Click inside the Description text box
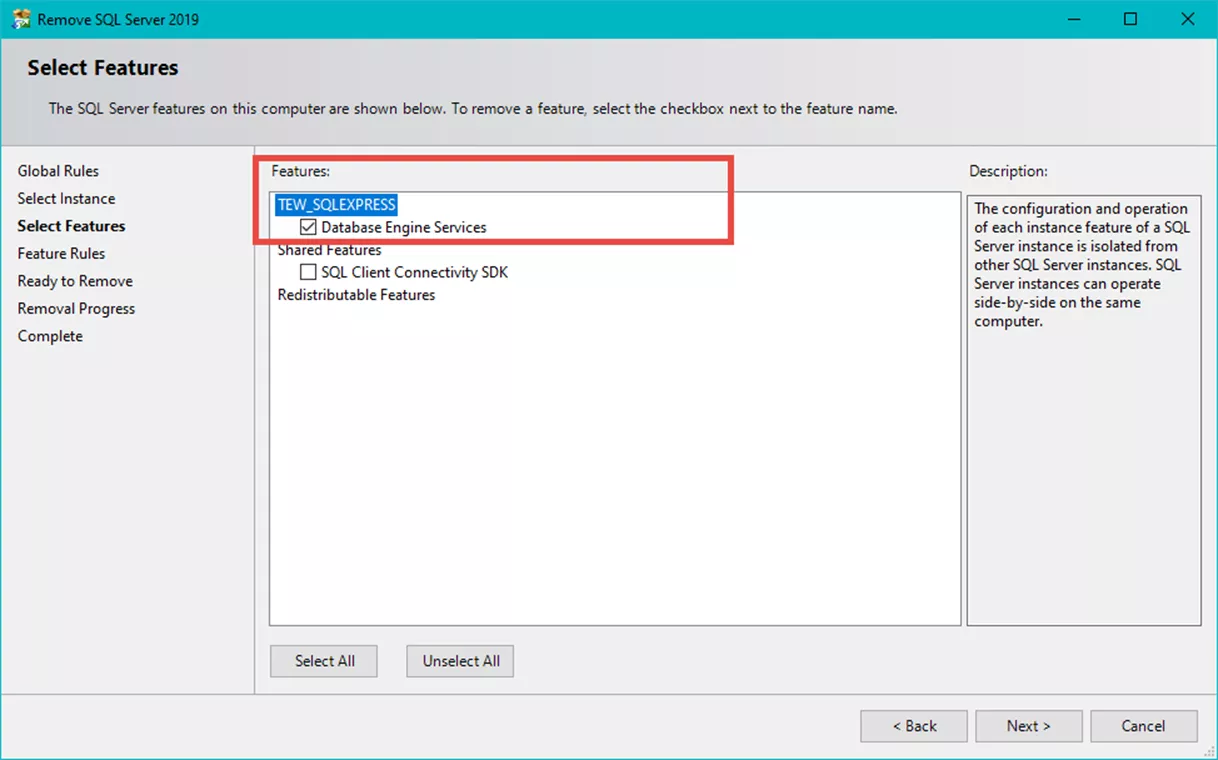Viewport: 1218px width, 760px height. point(1084,410)
